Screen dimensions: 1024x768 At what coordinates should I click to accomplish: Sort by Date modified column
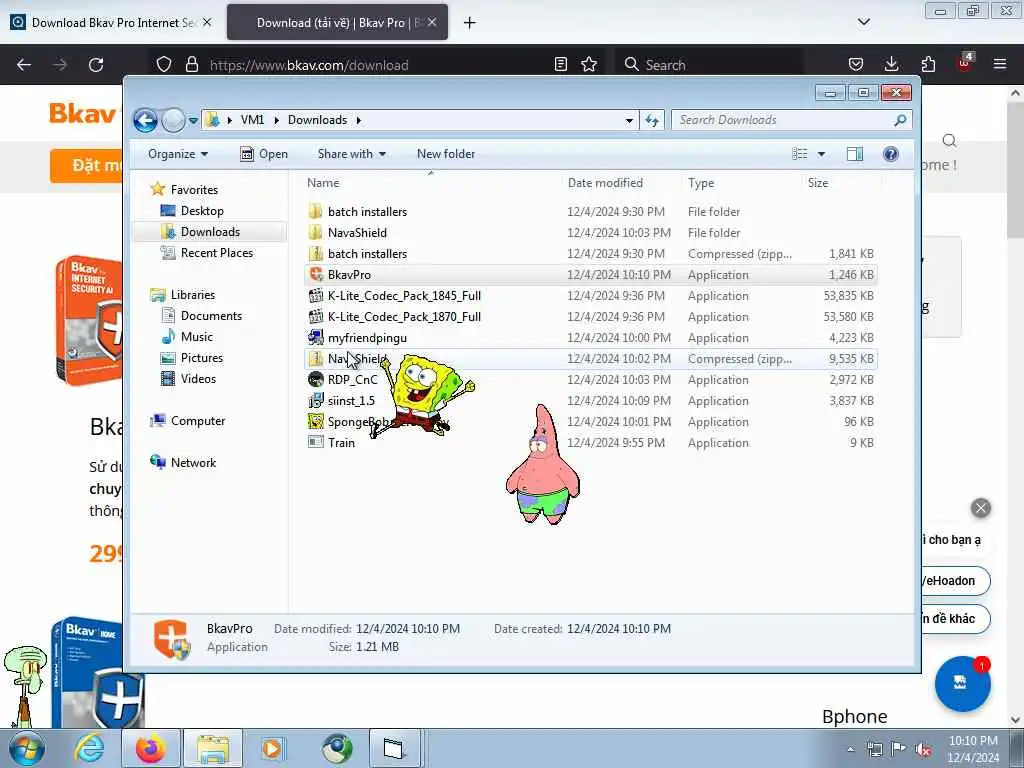click(x=620, y=183)
